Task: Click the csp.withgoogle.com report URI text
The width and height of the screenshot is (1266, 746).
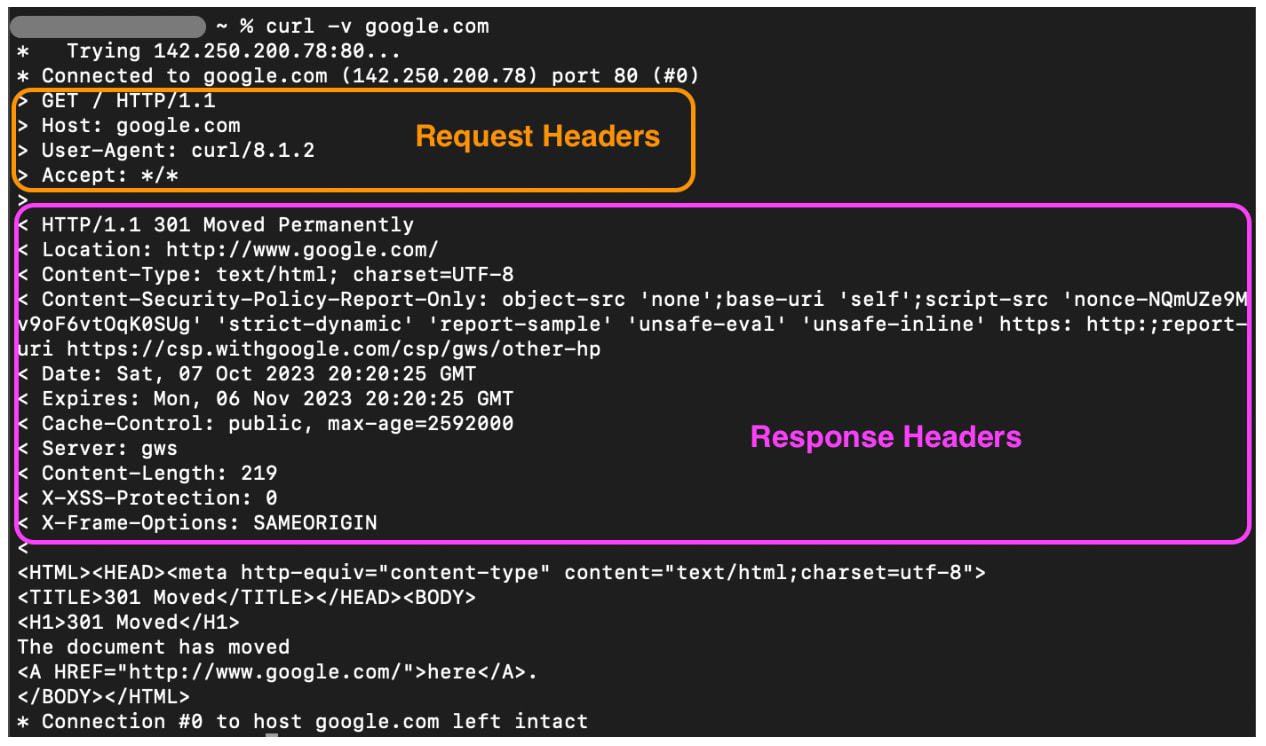Action: (334, 350)
